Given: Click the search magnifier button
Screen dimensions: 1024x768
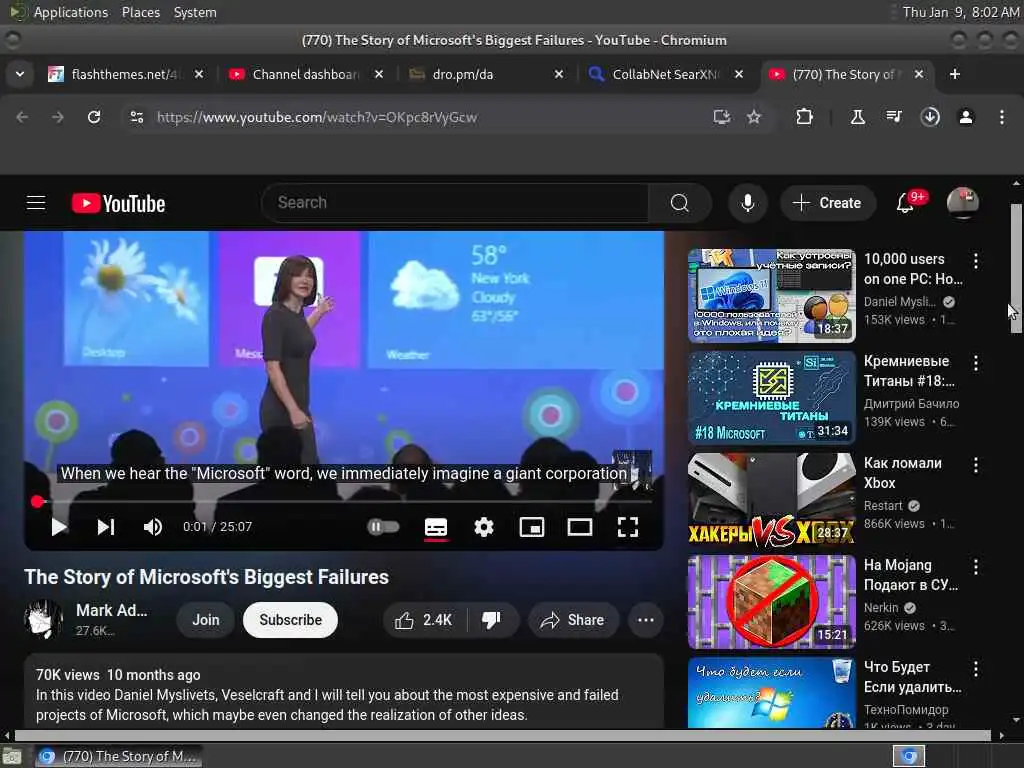Looking at the screenshot, I should (680, 203).
